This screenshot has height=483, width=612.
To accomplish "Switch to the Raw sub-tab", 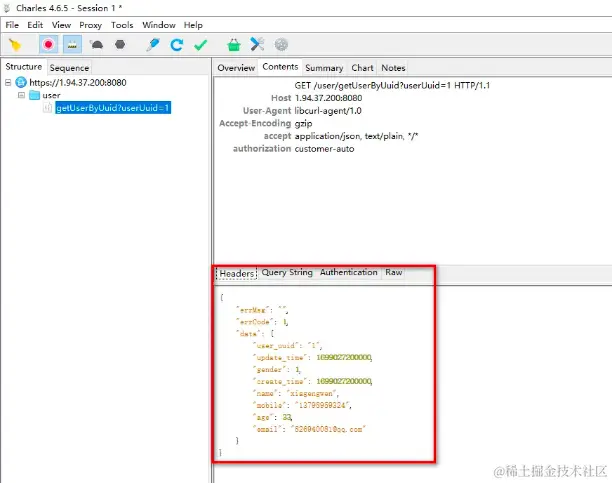I will (x=394, y=273).
